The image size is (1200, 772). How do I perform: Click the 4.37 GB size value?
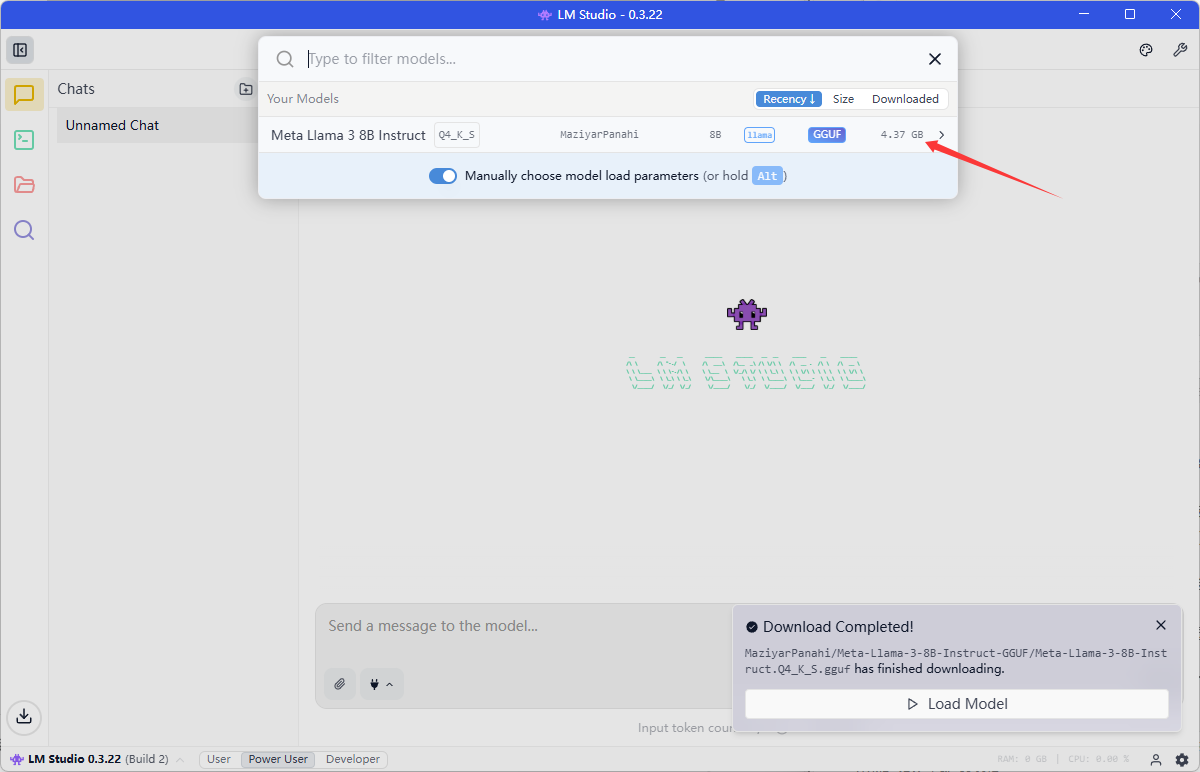[902, 135]
